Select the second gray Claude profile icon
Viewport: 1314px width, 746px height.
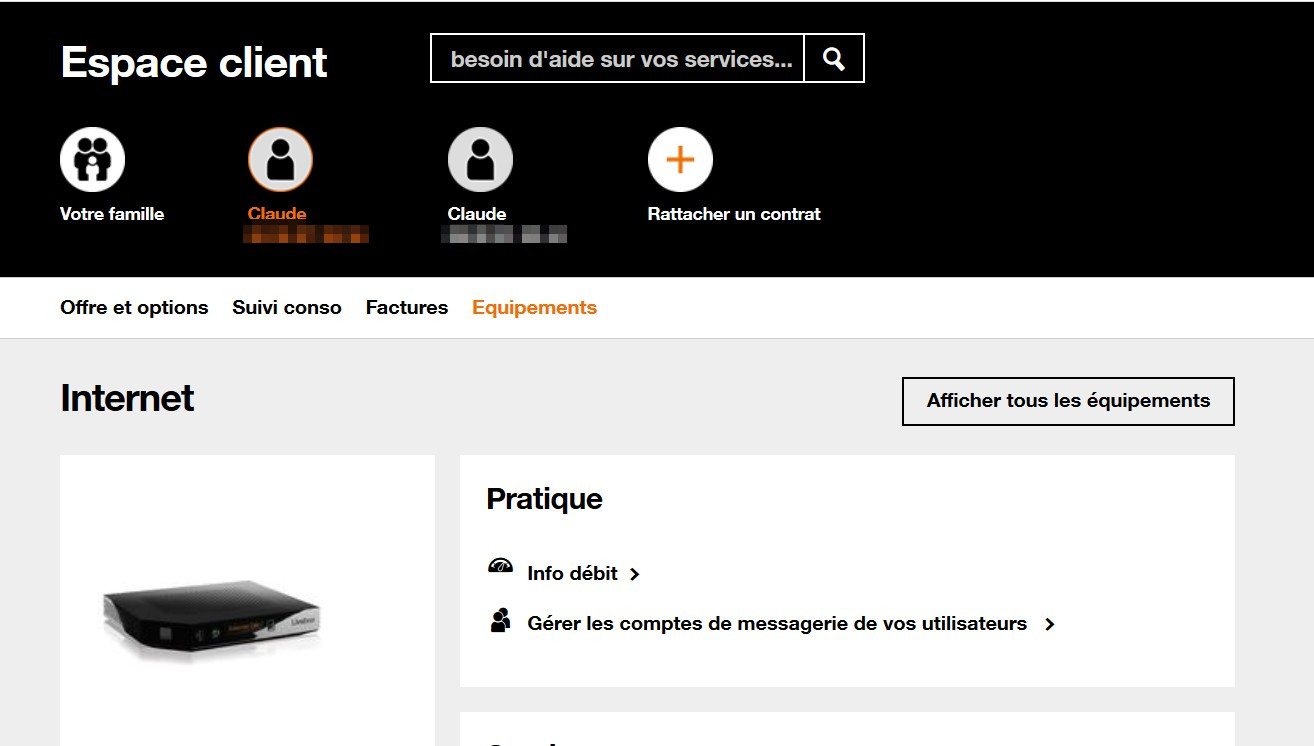tap(480, 160)
